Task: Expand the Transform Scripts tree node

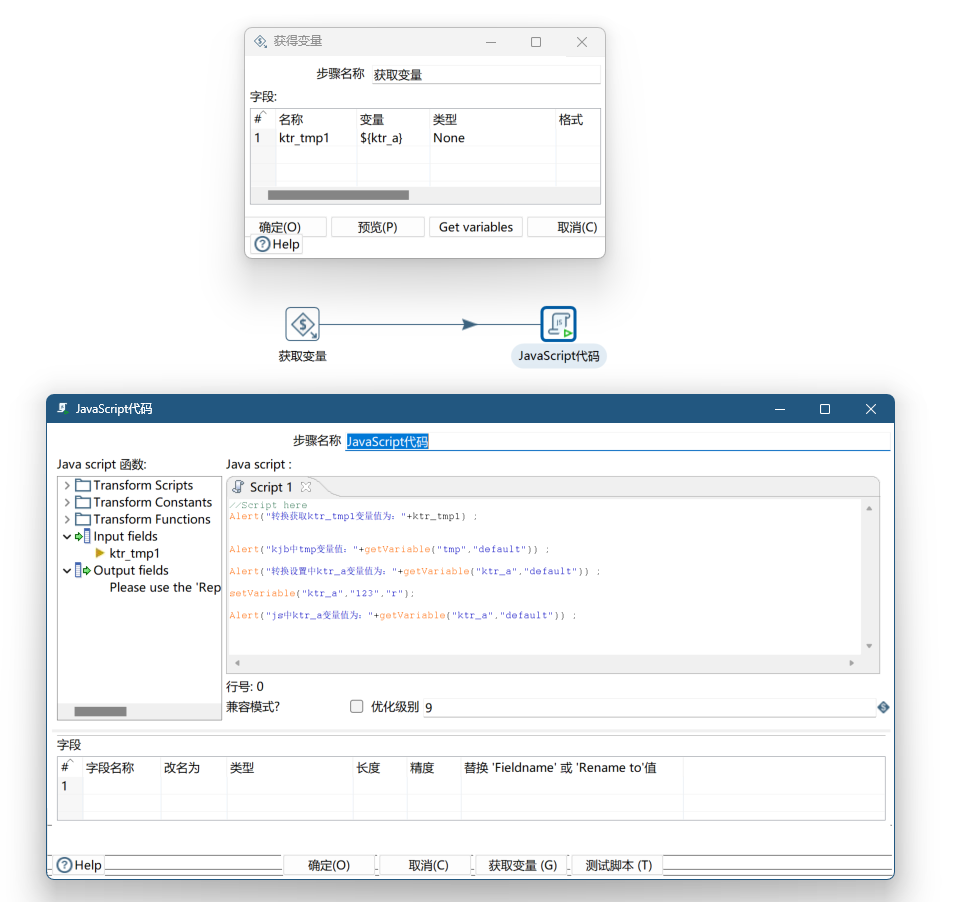Action: pos(67,486)
